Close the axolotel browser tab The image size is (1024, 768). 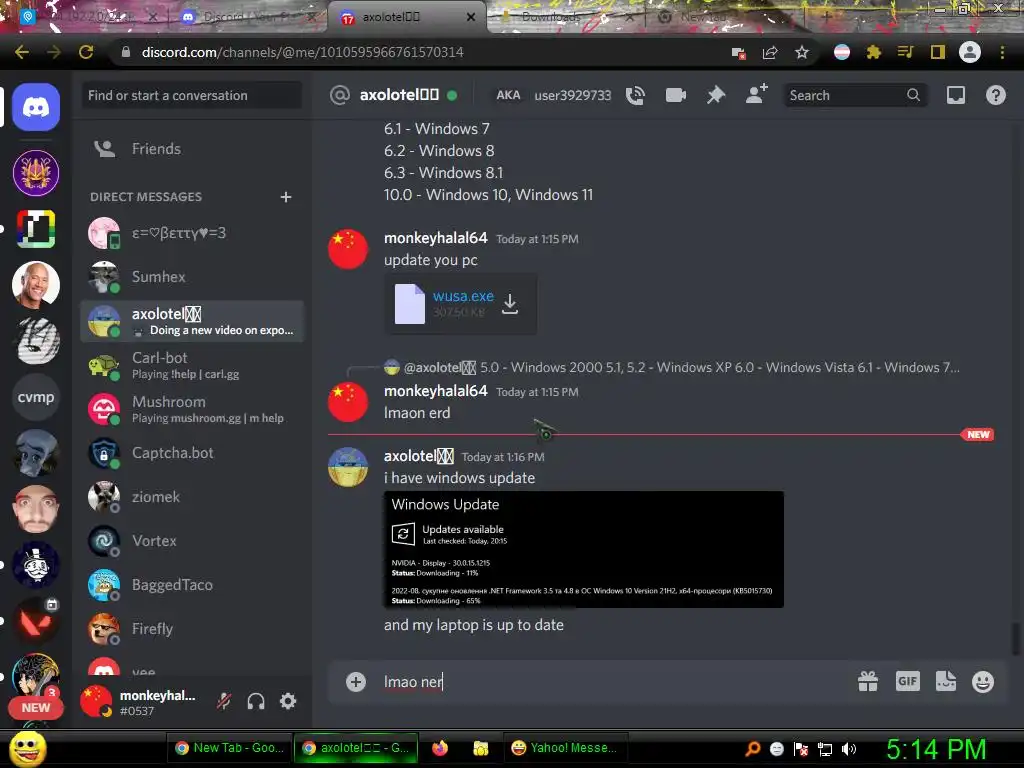(x=470, y=17)
